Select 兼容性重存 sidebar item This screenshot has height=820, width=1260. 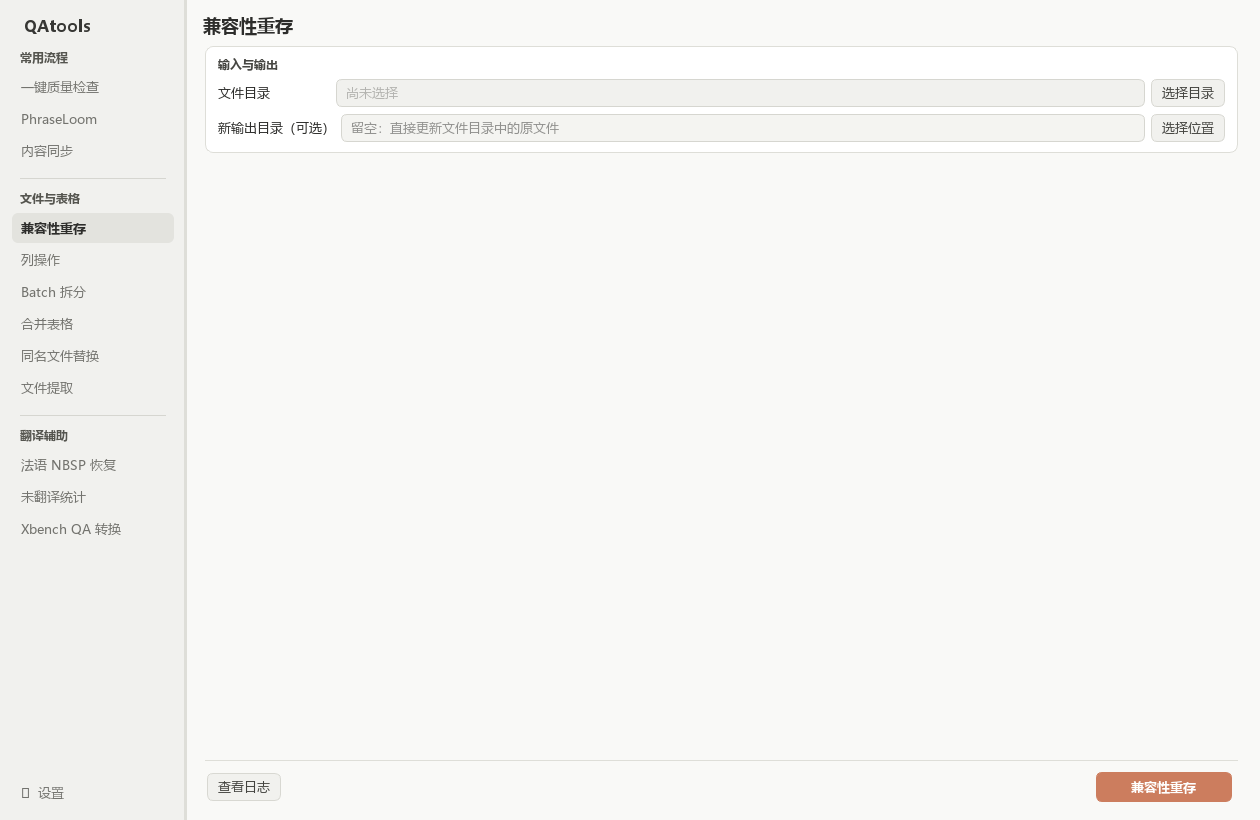click(92, 228)
